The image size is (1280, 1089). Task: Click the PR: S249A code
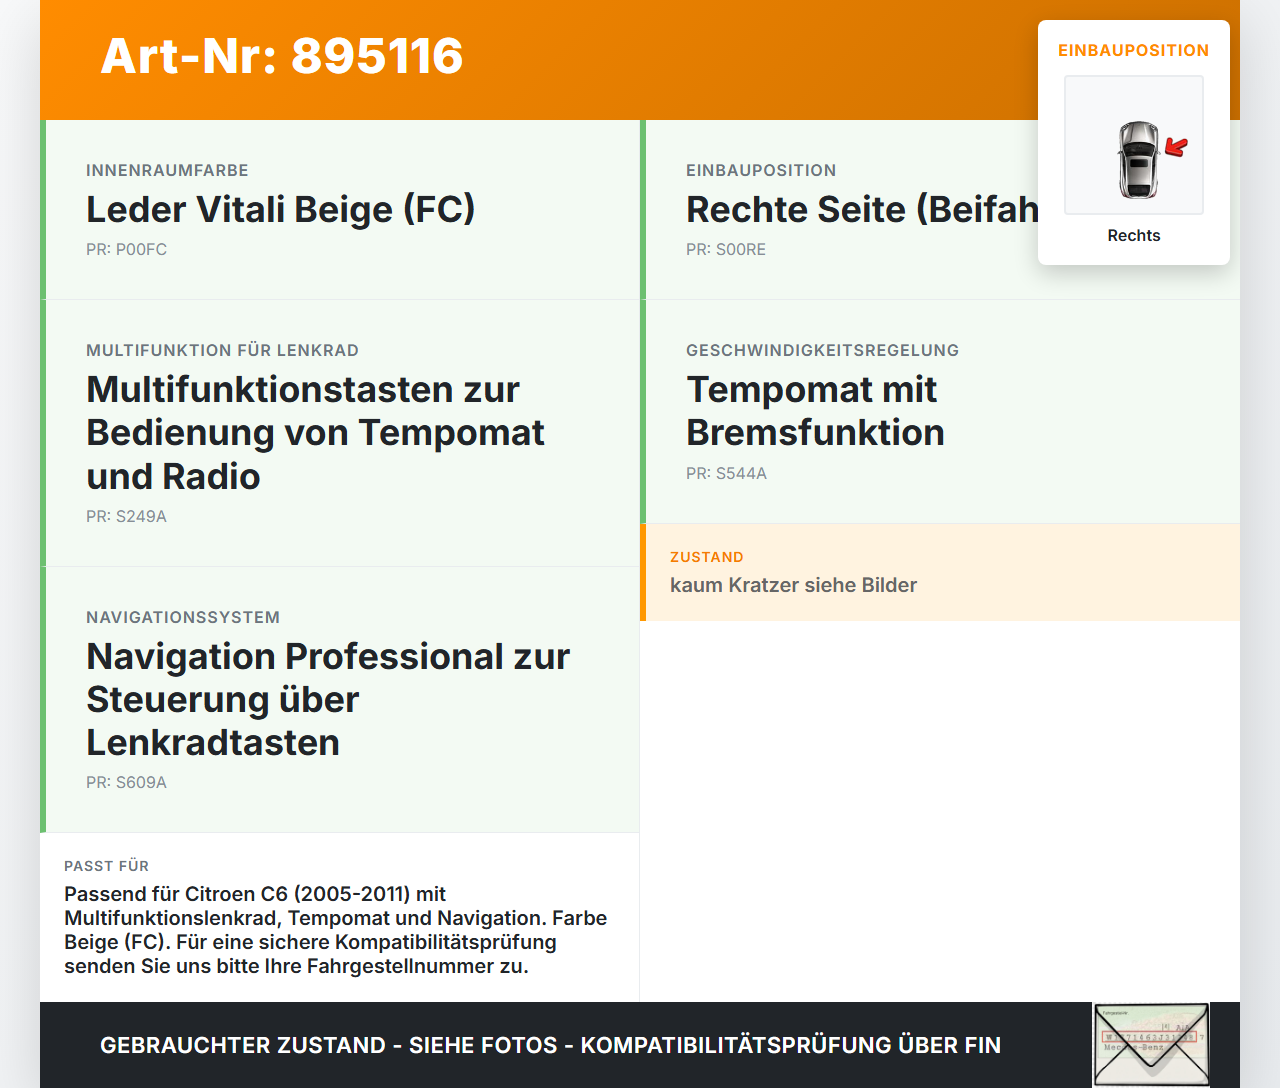tap(126, 517)
